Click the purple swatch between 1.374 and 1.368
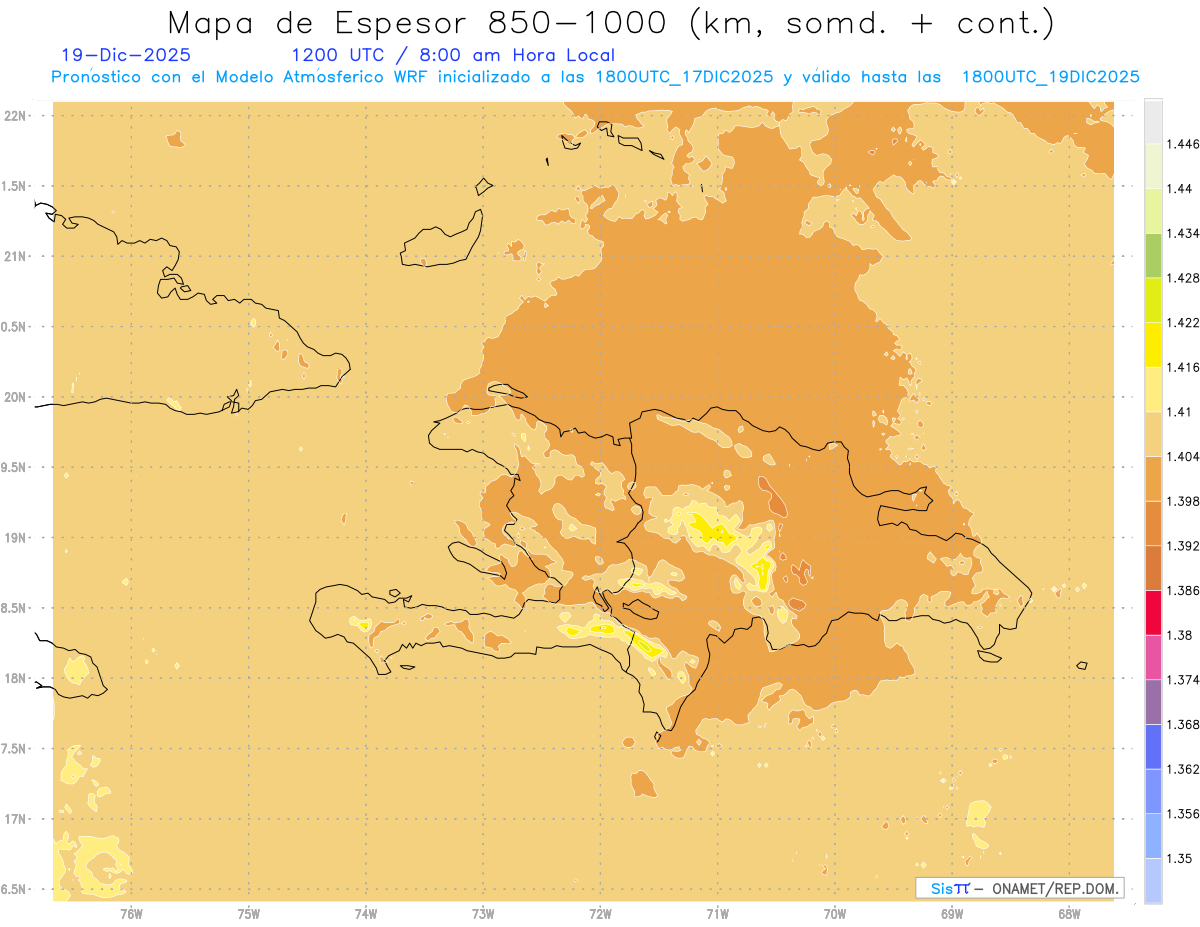 pyautogui.click(x=1153, y=702)
